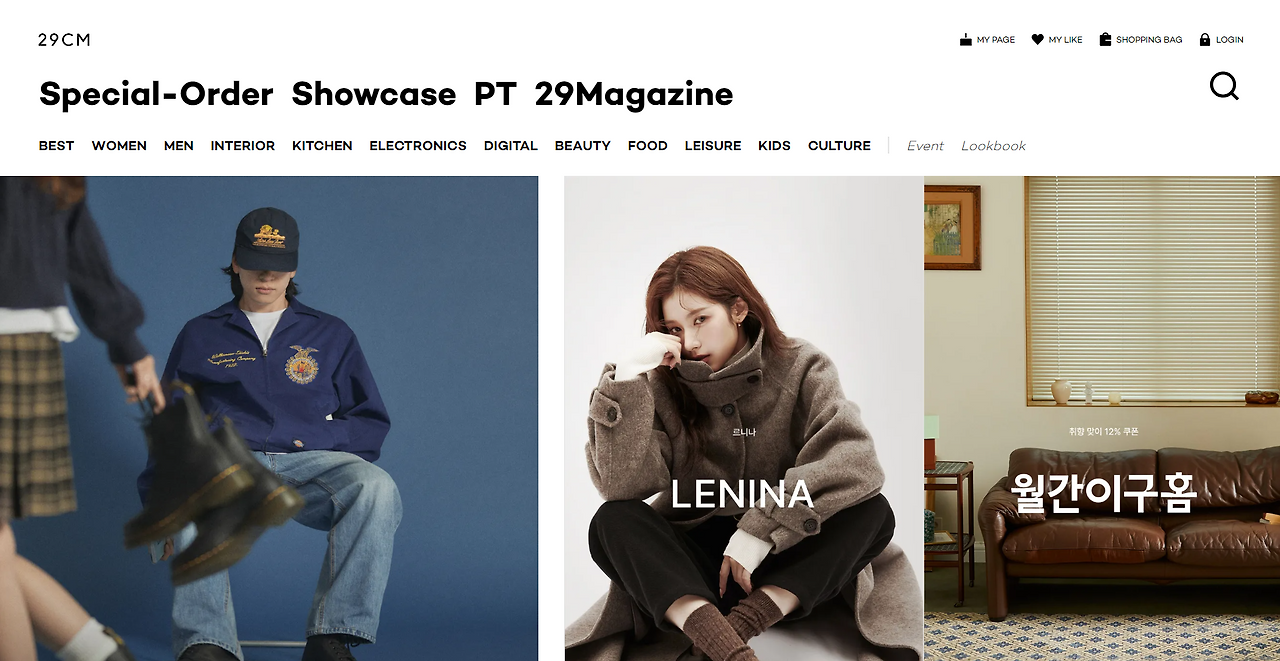This screenshot has width=1280, height=661.
Task: Follow the Event link
Action: coord(925,146)
